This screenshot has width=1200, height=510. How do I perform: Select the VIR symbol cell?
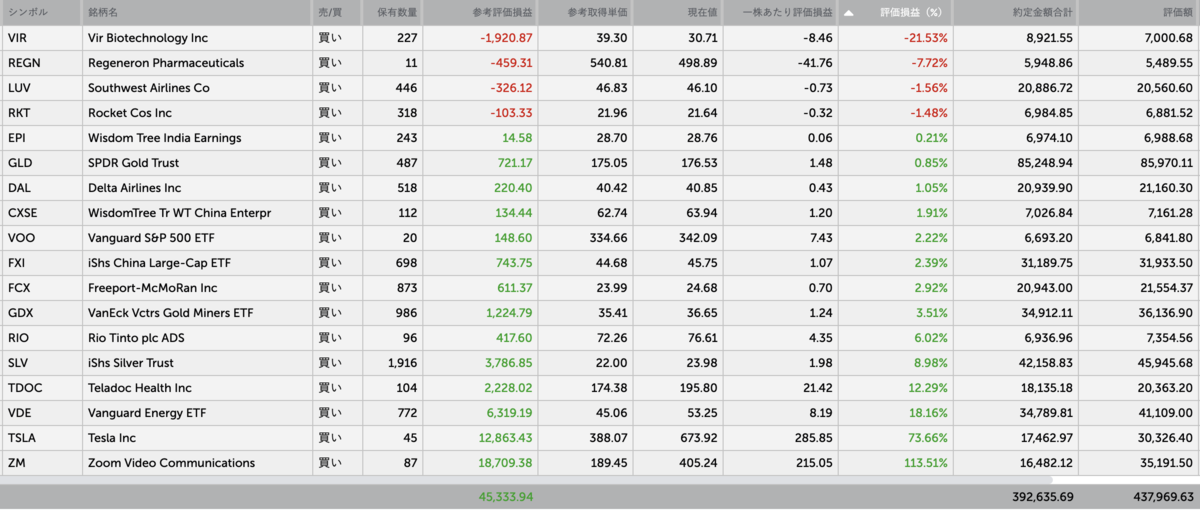pyautogui.click(x=41, y=38)
